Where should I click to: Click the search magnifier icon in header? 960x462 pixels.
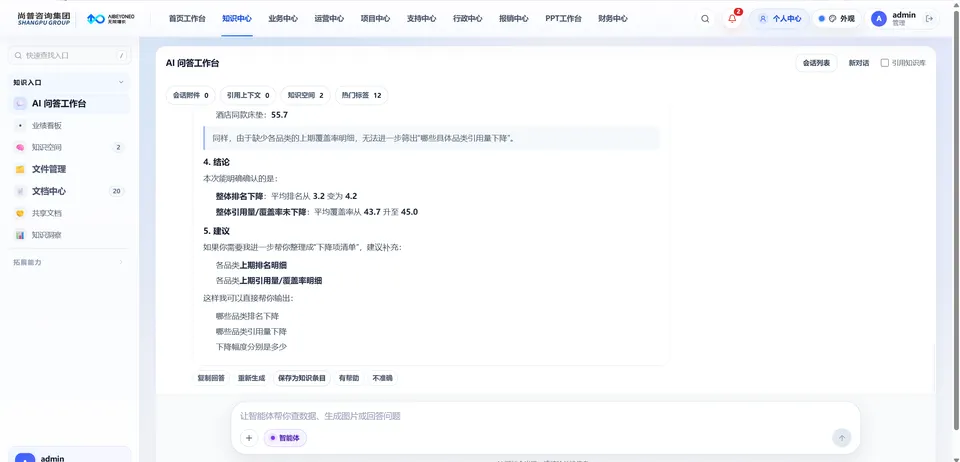705,19
